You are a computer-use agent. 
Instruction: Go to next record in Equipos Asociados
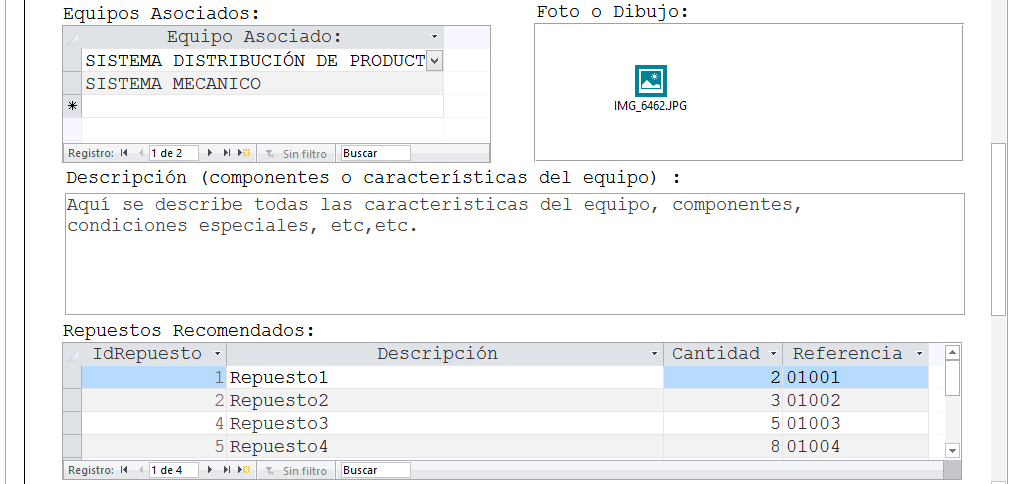coord(210,153)
